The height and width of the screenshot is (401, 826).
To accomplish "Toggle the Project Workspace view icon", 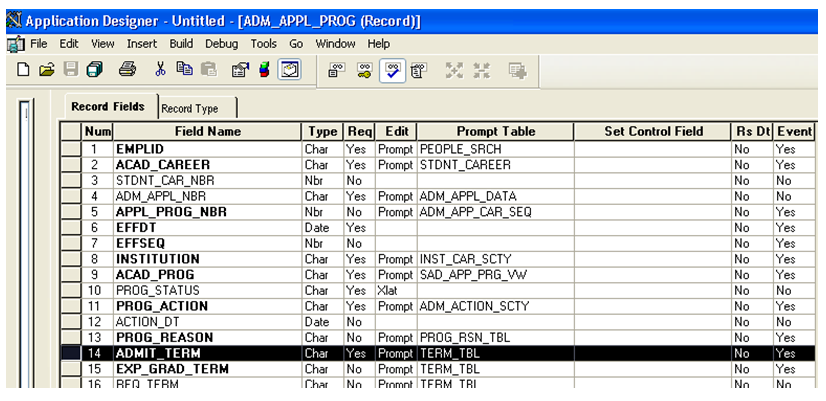I will 289,70.
